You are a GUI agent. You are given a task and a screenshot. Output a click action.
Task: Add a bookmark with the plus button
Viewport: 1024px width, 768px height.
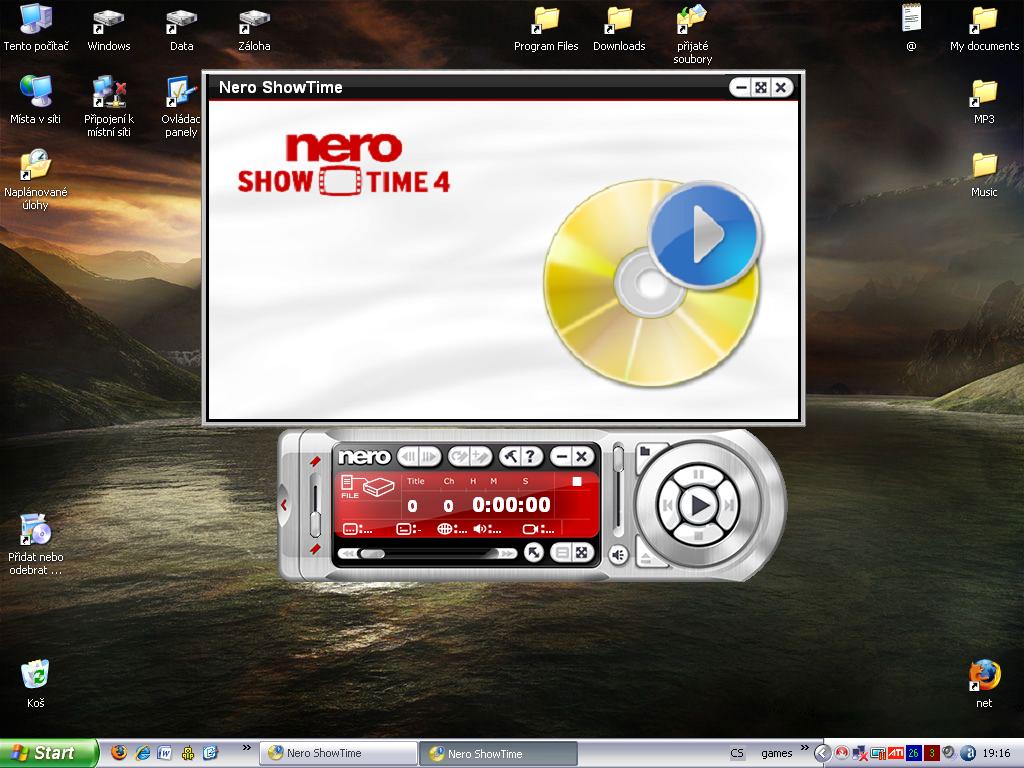click(481, 456)
